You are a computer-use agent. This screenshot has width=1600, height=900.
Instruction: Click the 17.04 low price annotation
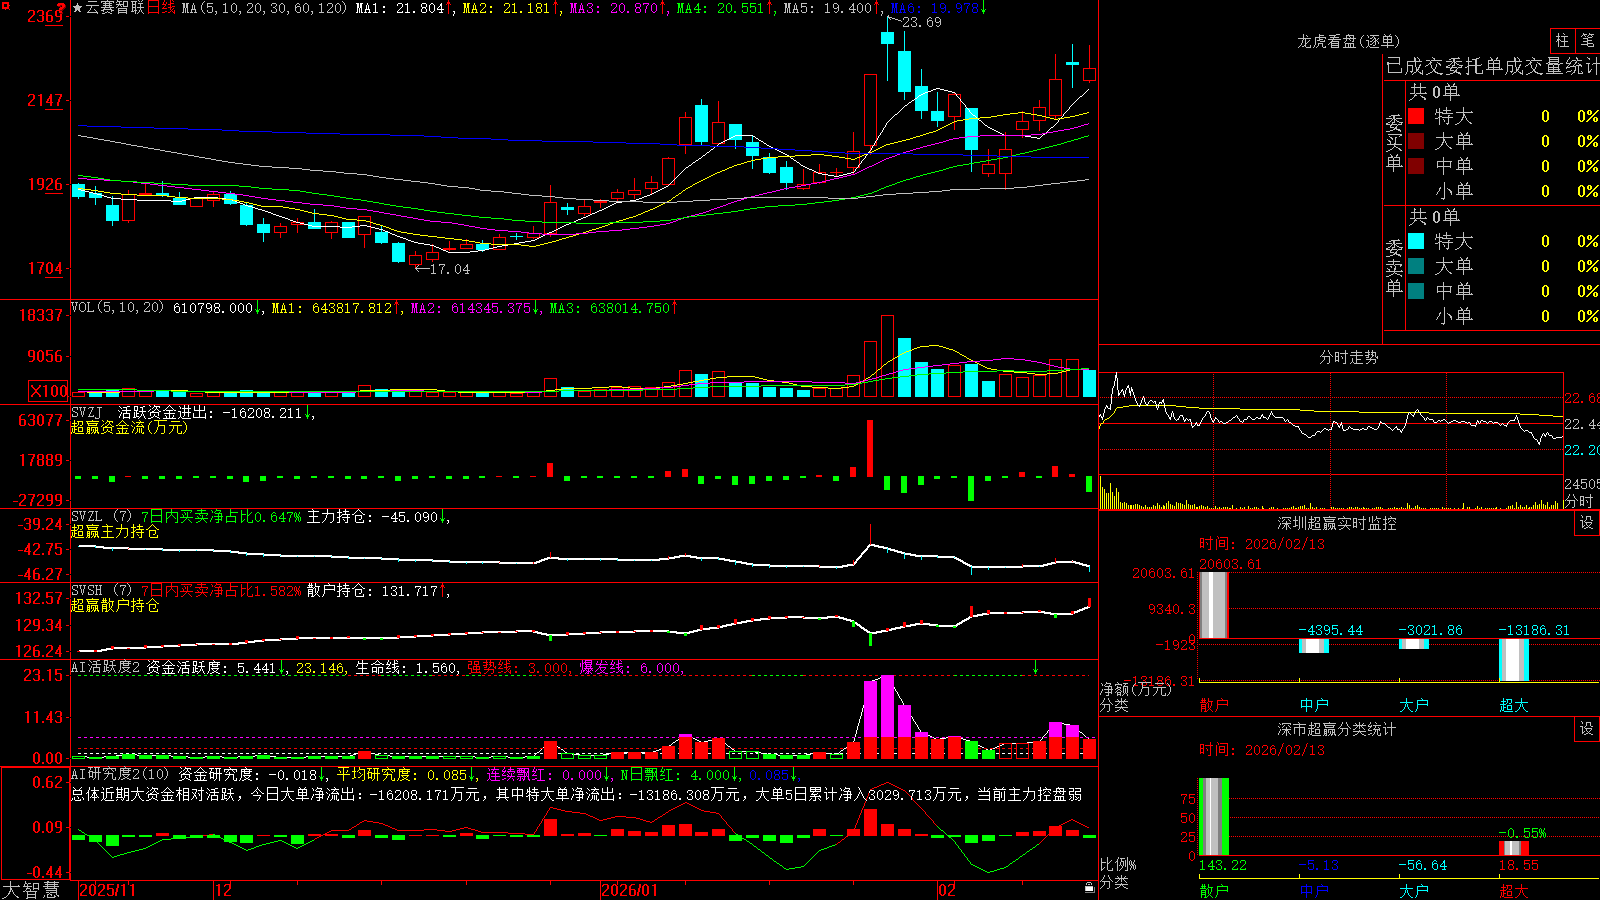click(x=449, y=269)
